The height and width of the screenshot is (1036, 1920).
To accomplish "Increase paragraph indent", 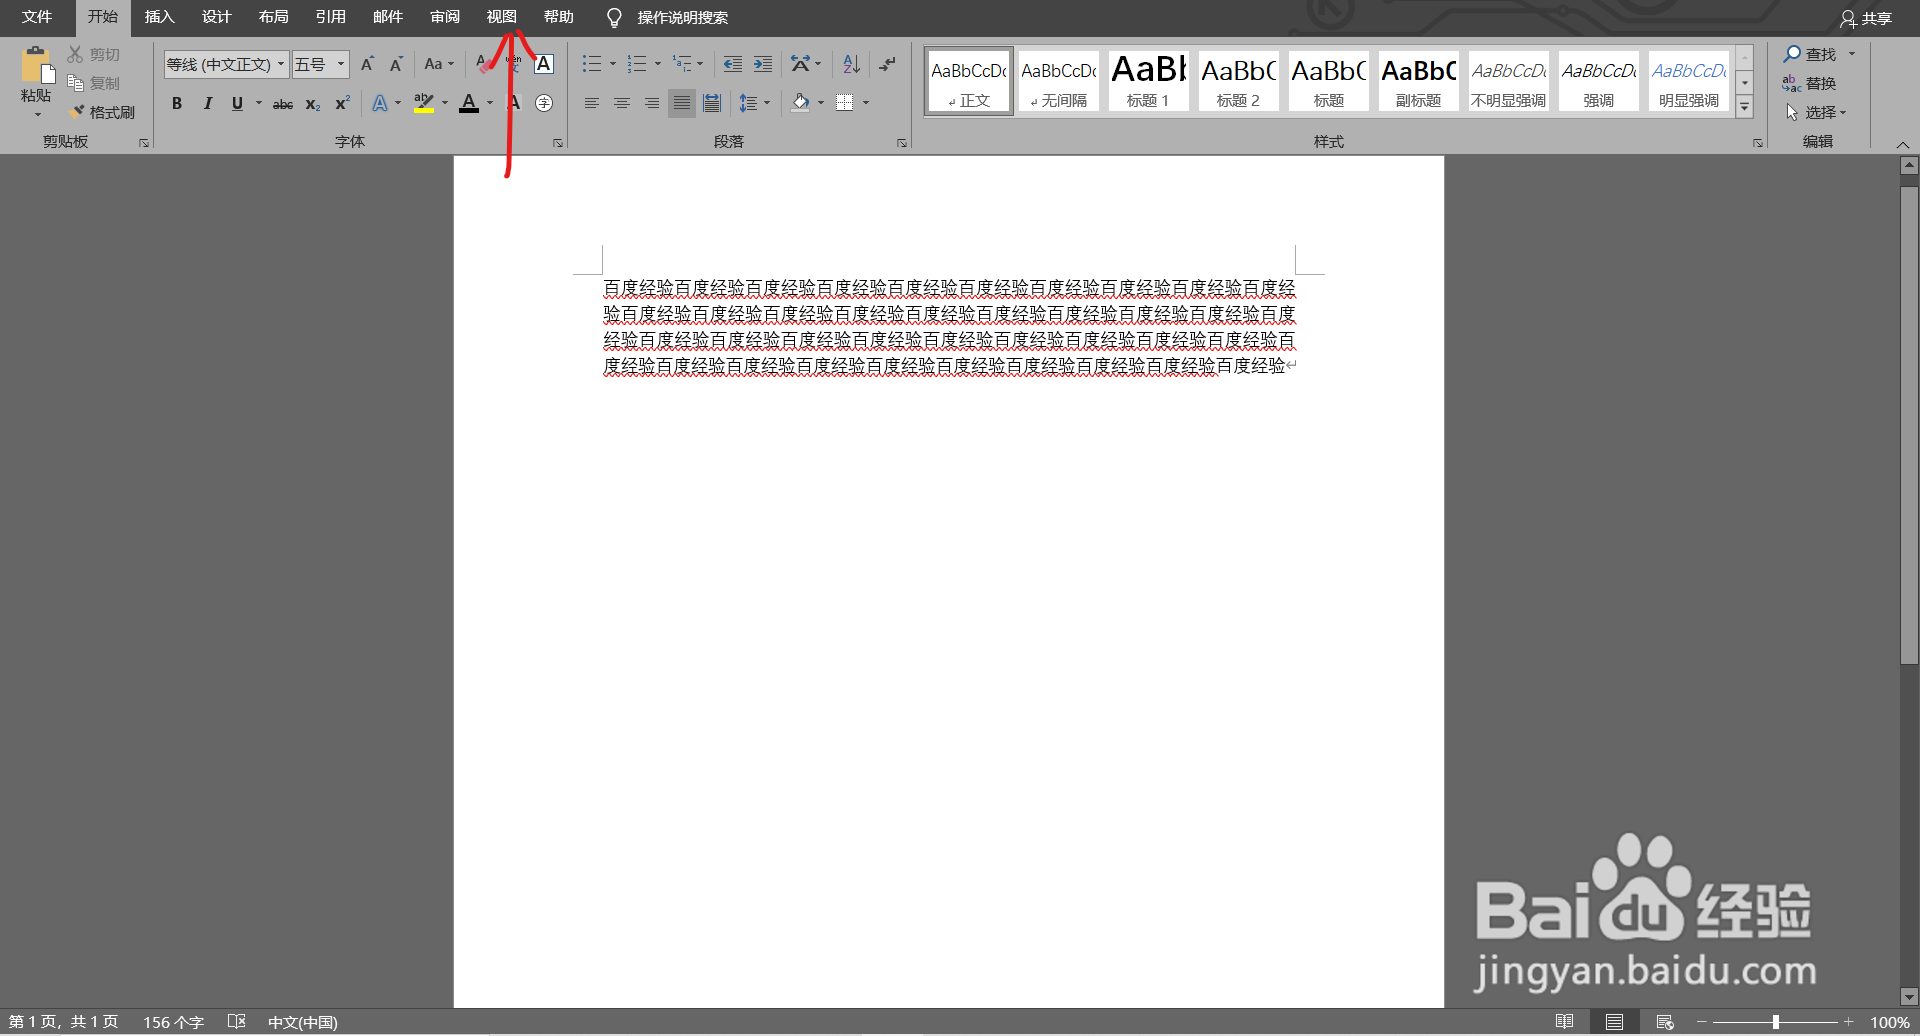I will coord(763,64).
